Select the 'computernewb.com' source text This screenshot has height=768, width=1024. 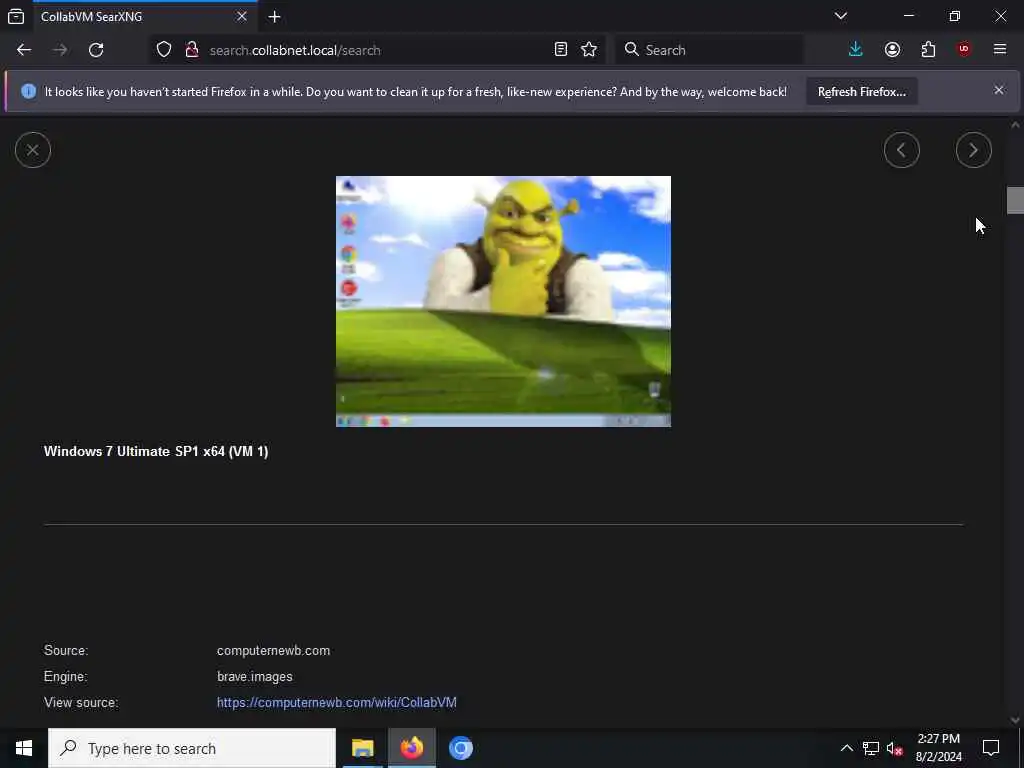point(273,650)
